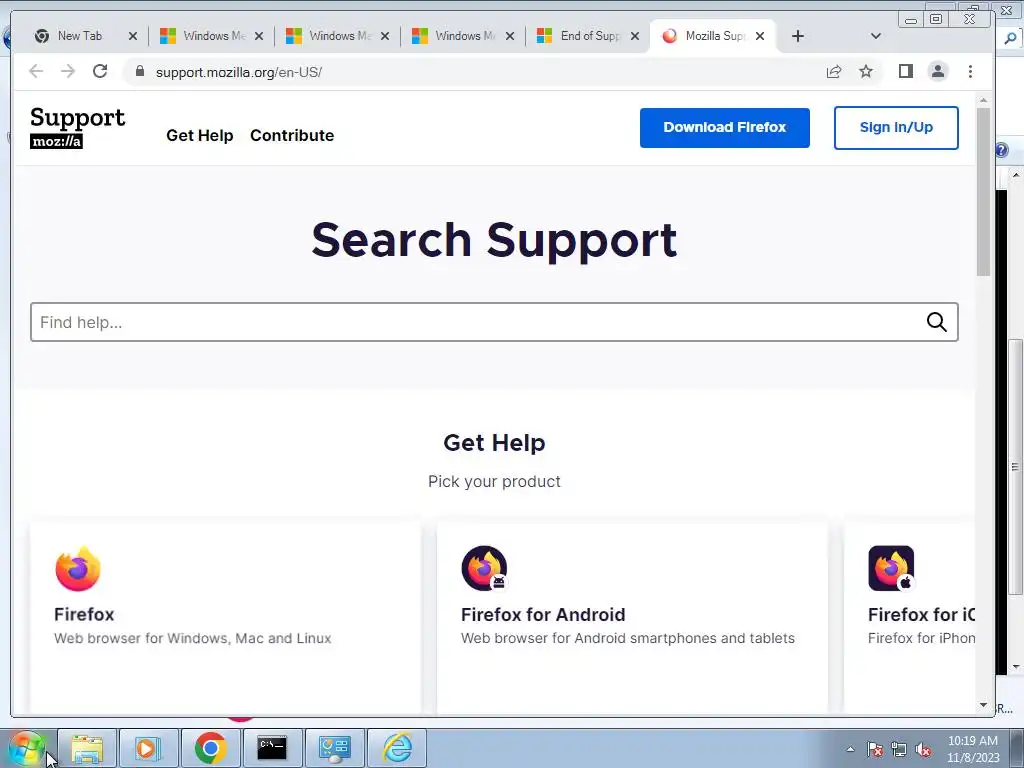
Task: Close the New Tab tab
Action: [x=133, y=36]
